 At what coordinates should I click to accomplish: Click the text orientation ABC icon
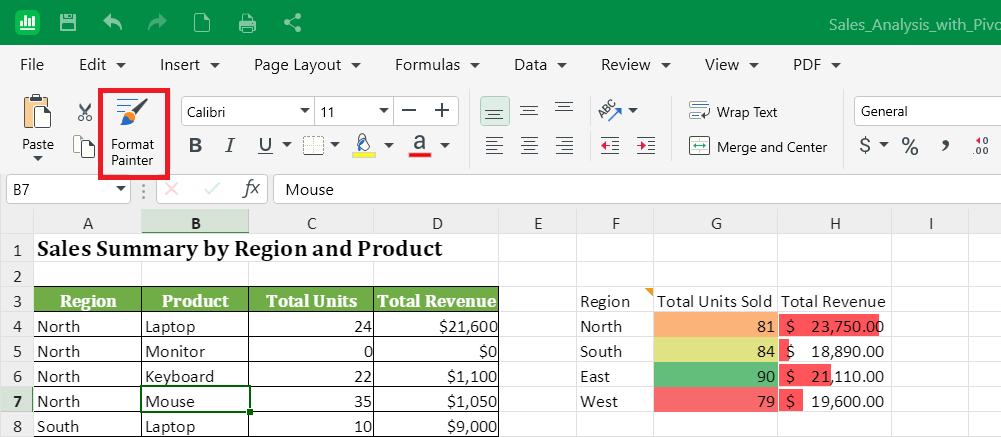click(610, 110)
